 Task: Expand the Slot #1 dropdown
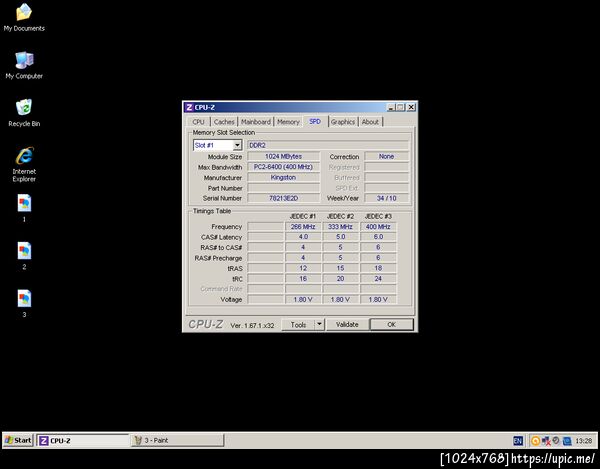click(x=237, y=145)
